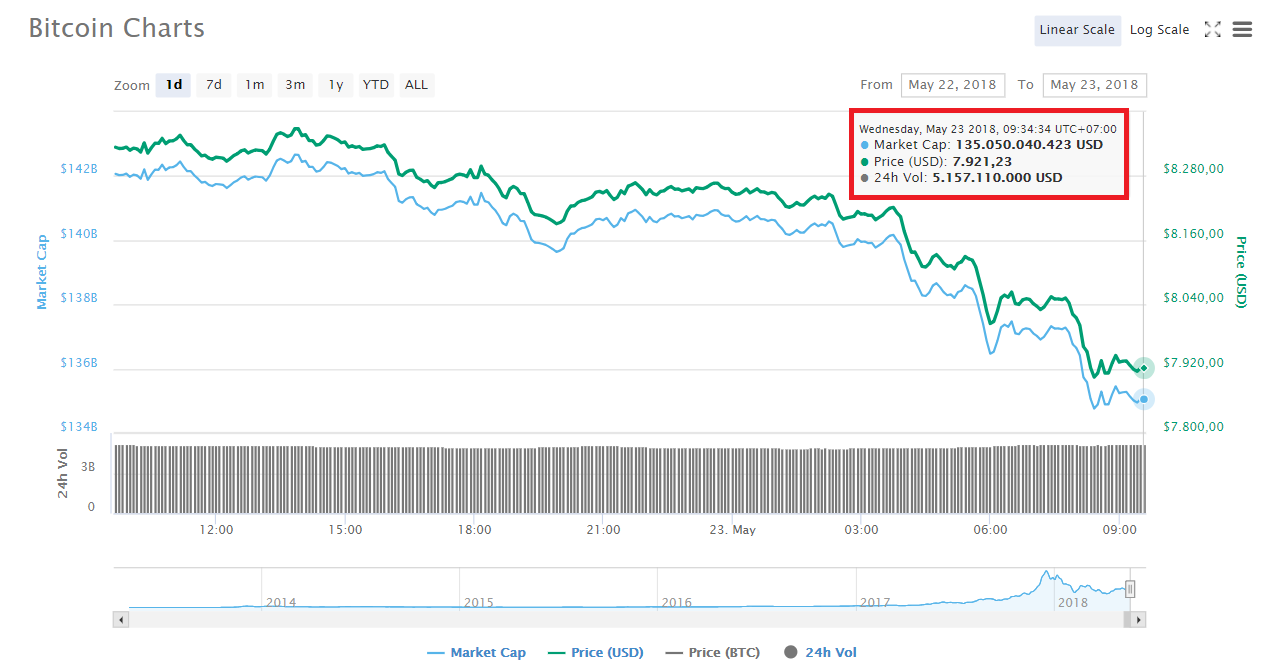Open the chart hamburger menu
The image size is (1274, 670).
[1242, 30]
